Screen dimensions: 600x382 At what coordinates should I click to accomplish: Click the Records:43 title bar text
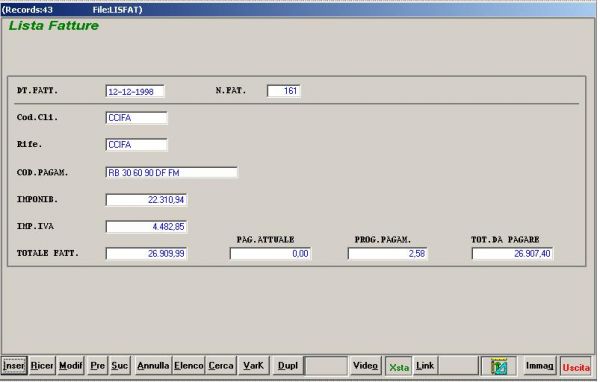click(28, 10)
